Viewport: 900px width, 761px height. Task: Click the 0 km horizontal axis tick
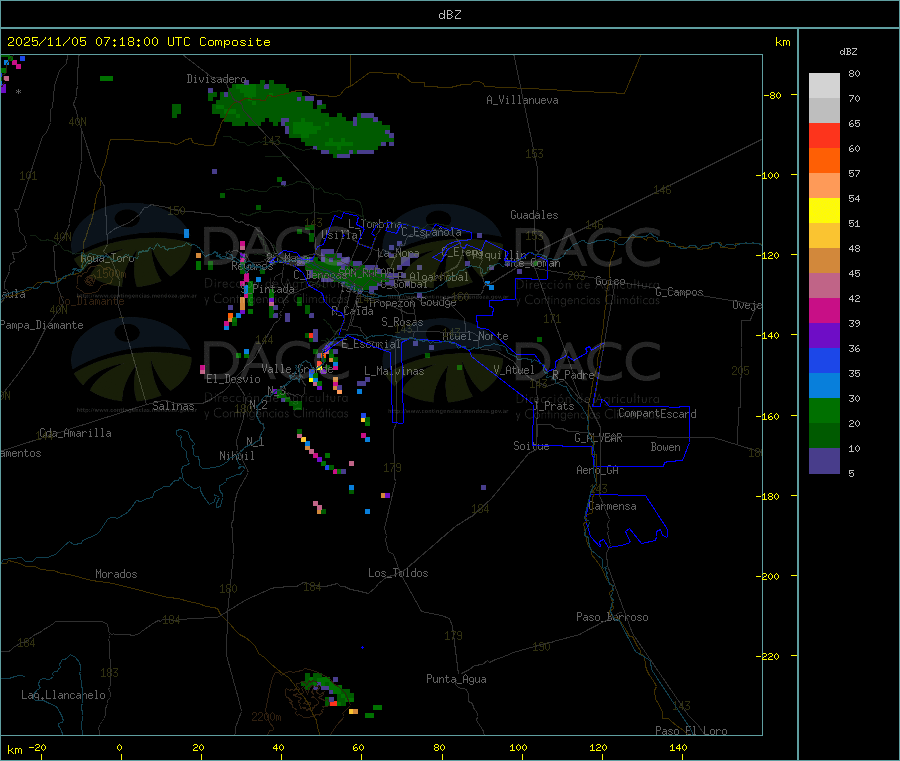pyautogui.click(x=119, y=747)
